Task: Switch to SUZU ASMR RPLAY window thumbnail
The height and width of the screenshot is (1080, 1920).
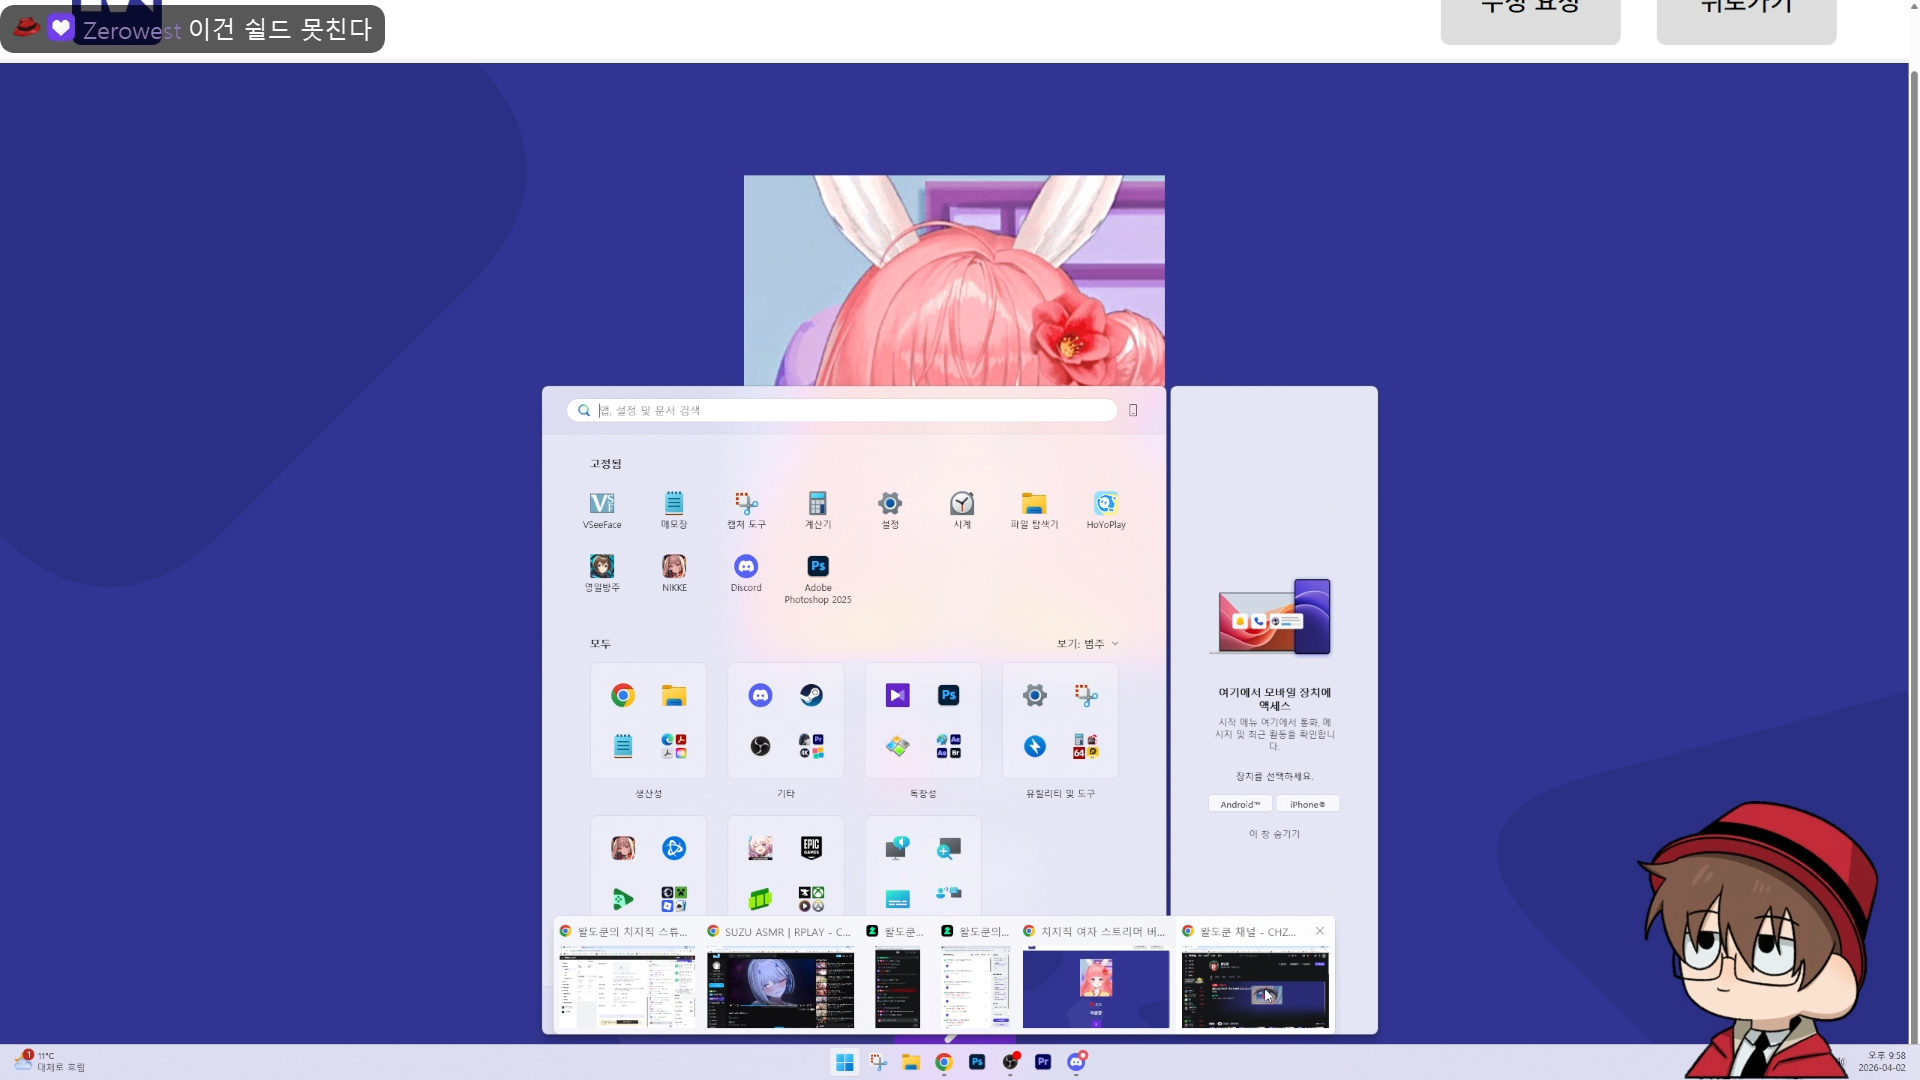Action: tap(780, 987)
